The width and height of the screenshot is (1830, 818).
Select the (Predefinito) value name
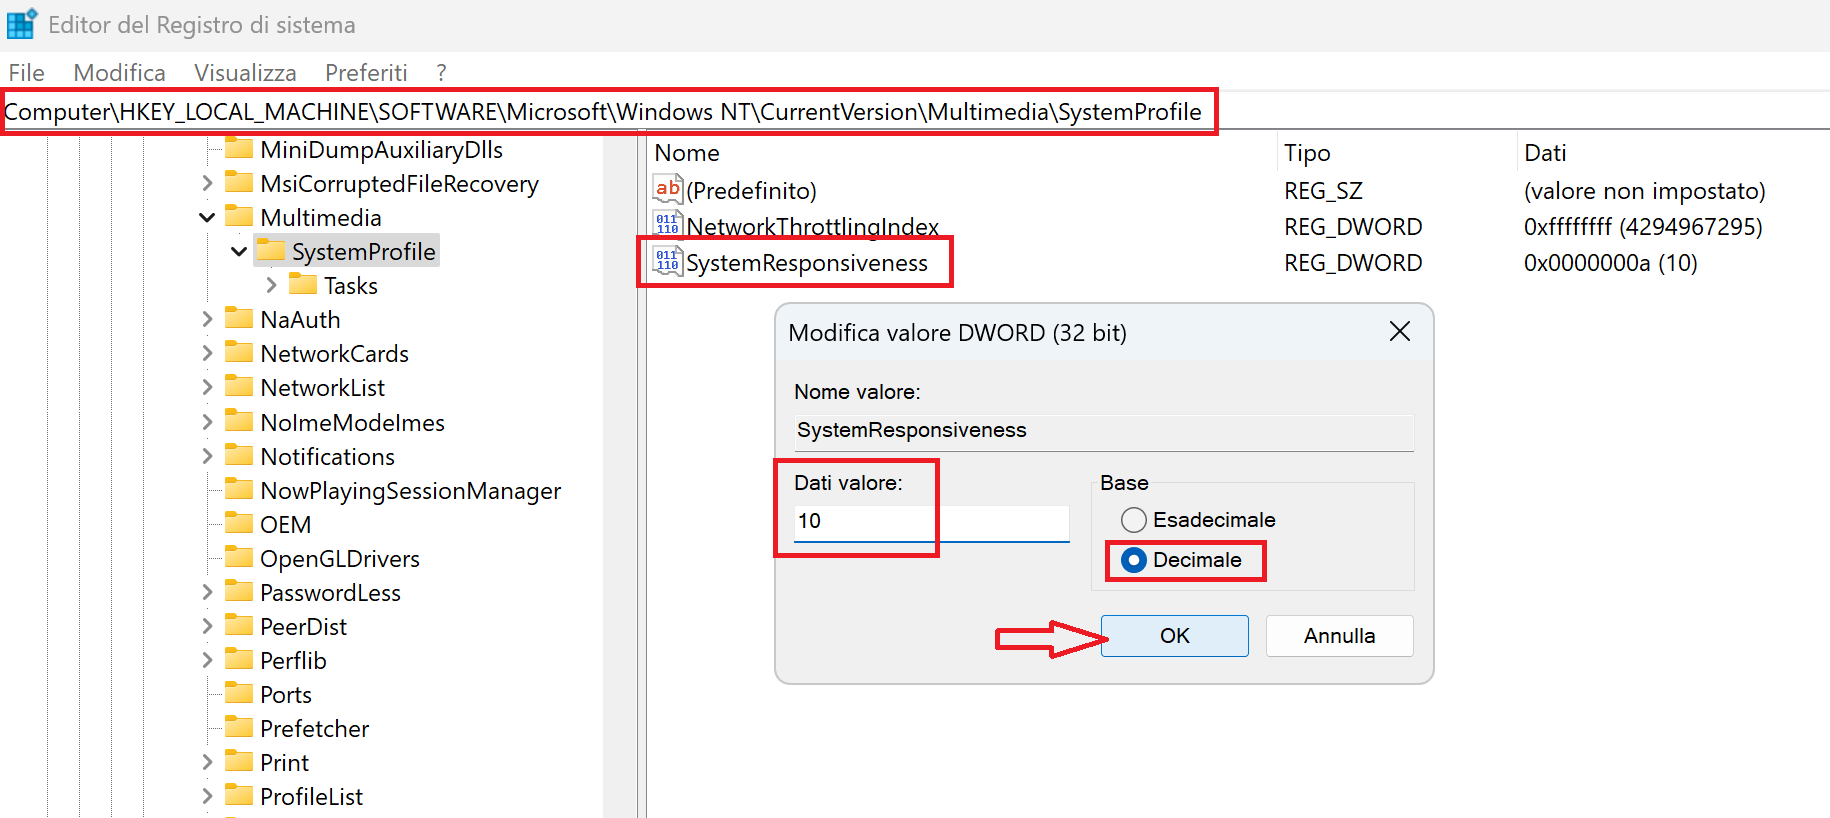point(751,191)
